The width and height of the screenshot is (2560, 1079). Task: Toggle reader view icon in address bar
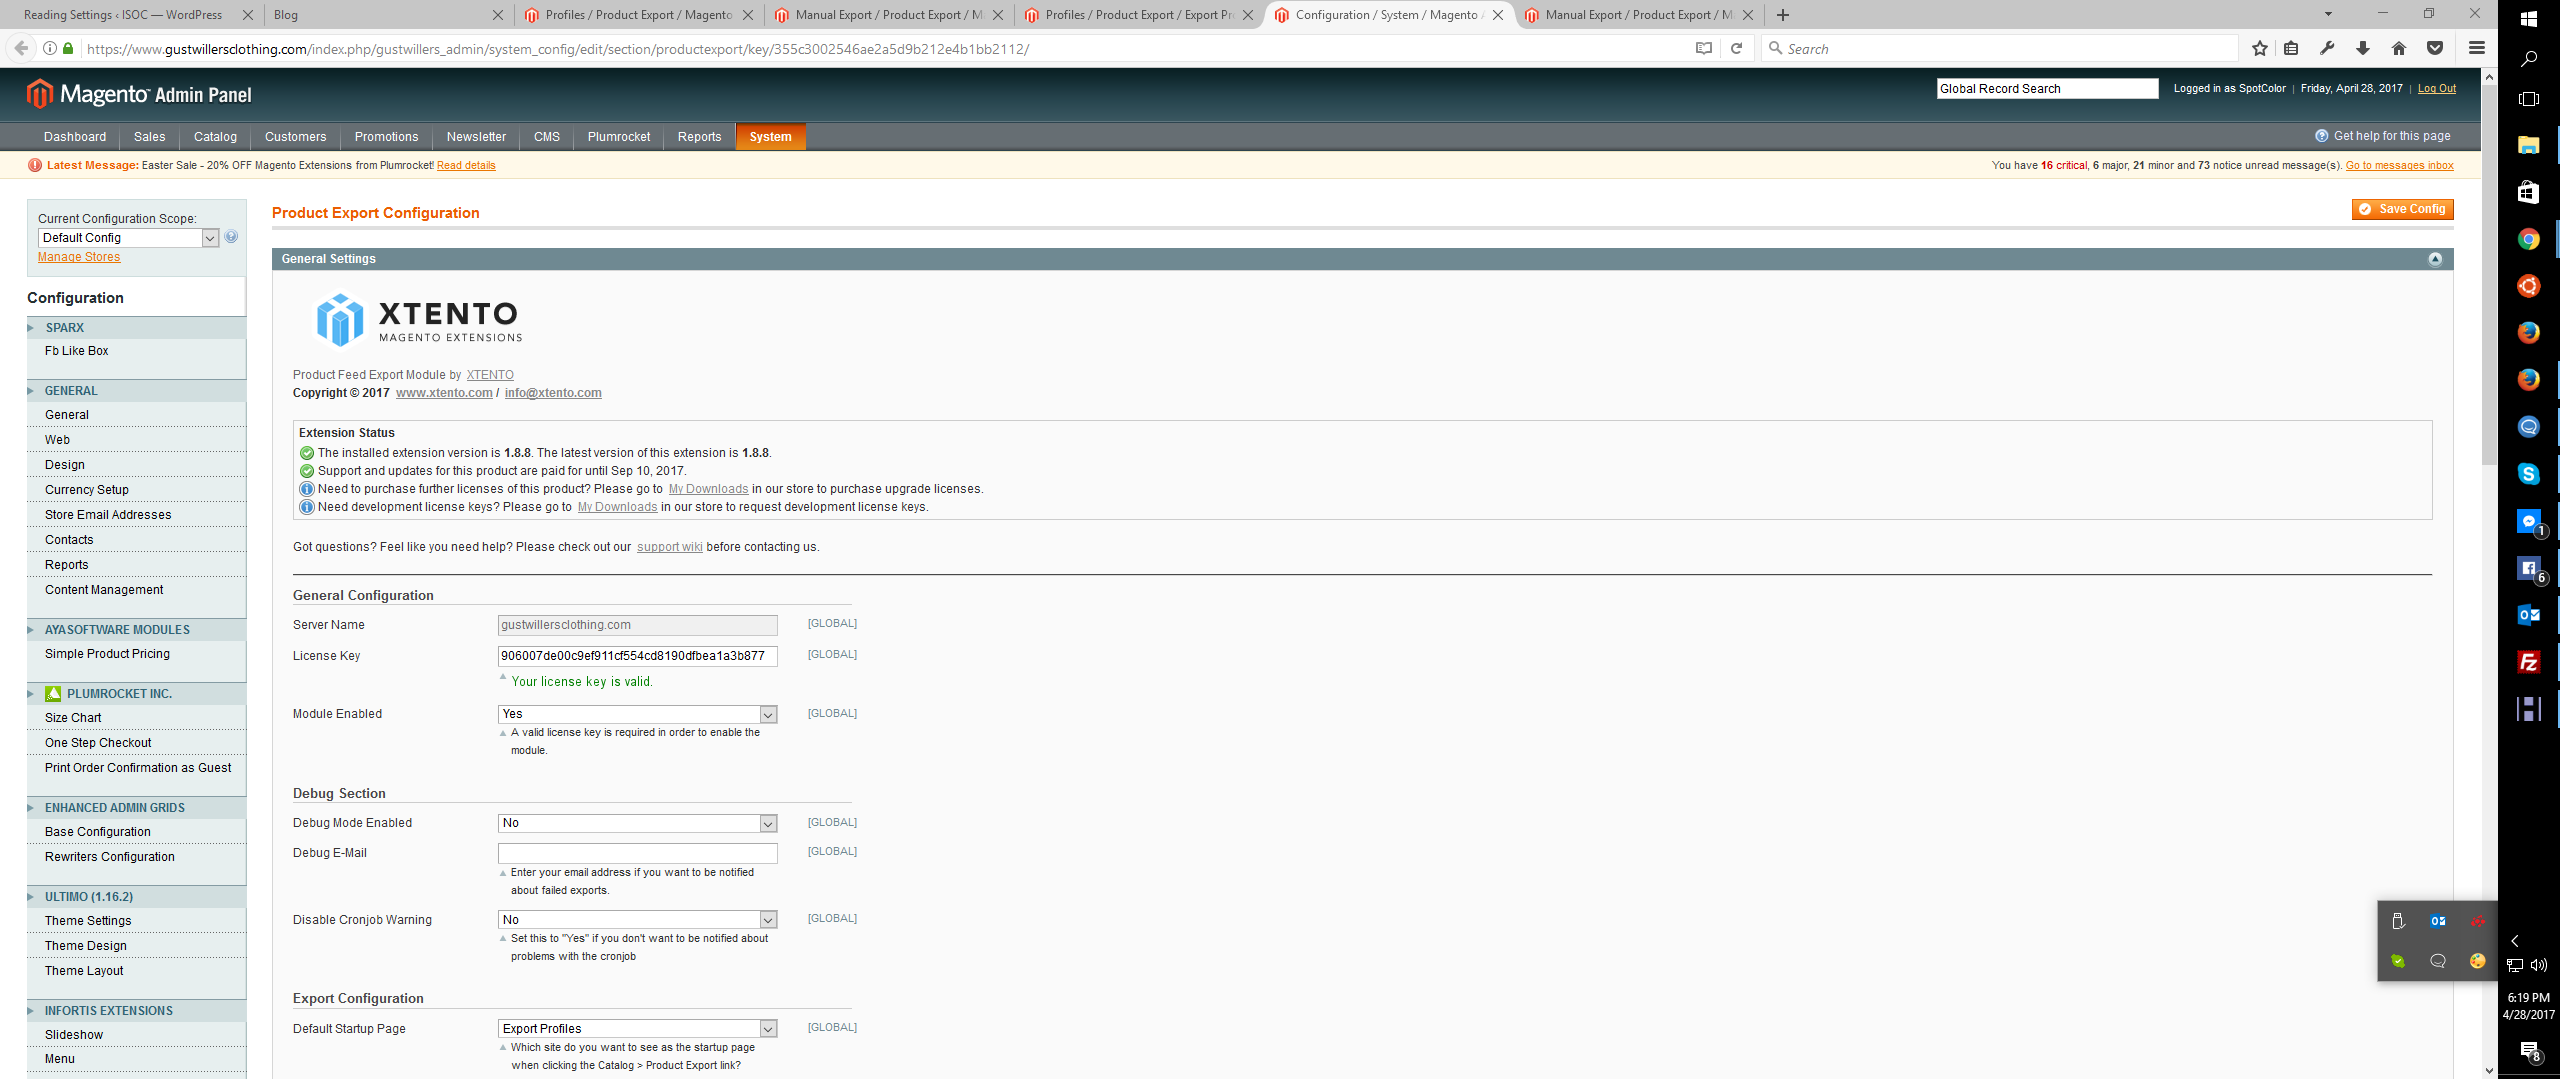point(1704,48)
